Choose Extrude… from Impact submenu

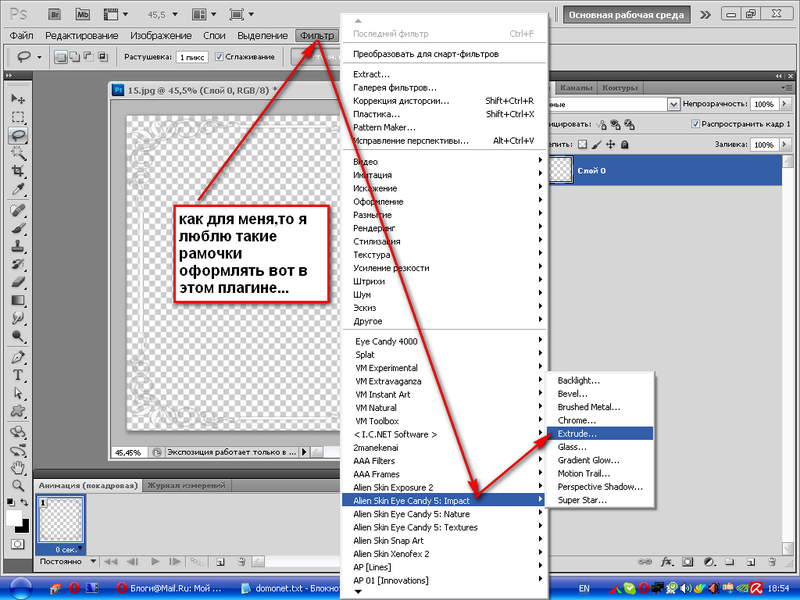pyautogui.click(x=599, y=434)
